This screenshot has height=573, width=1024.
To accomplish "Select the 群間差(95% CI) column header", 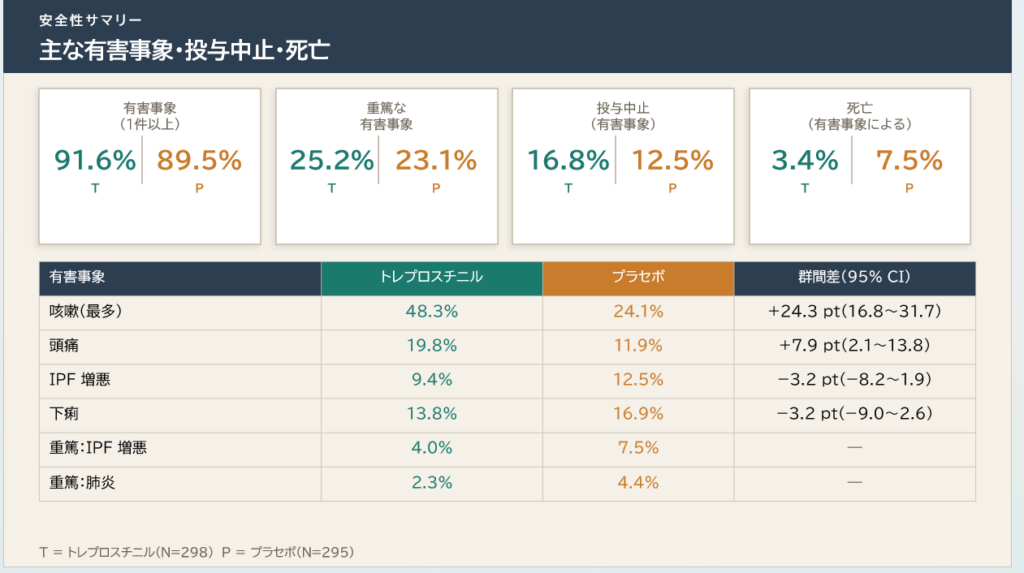I will [854, 277].
